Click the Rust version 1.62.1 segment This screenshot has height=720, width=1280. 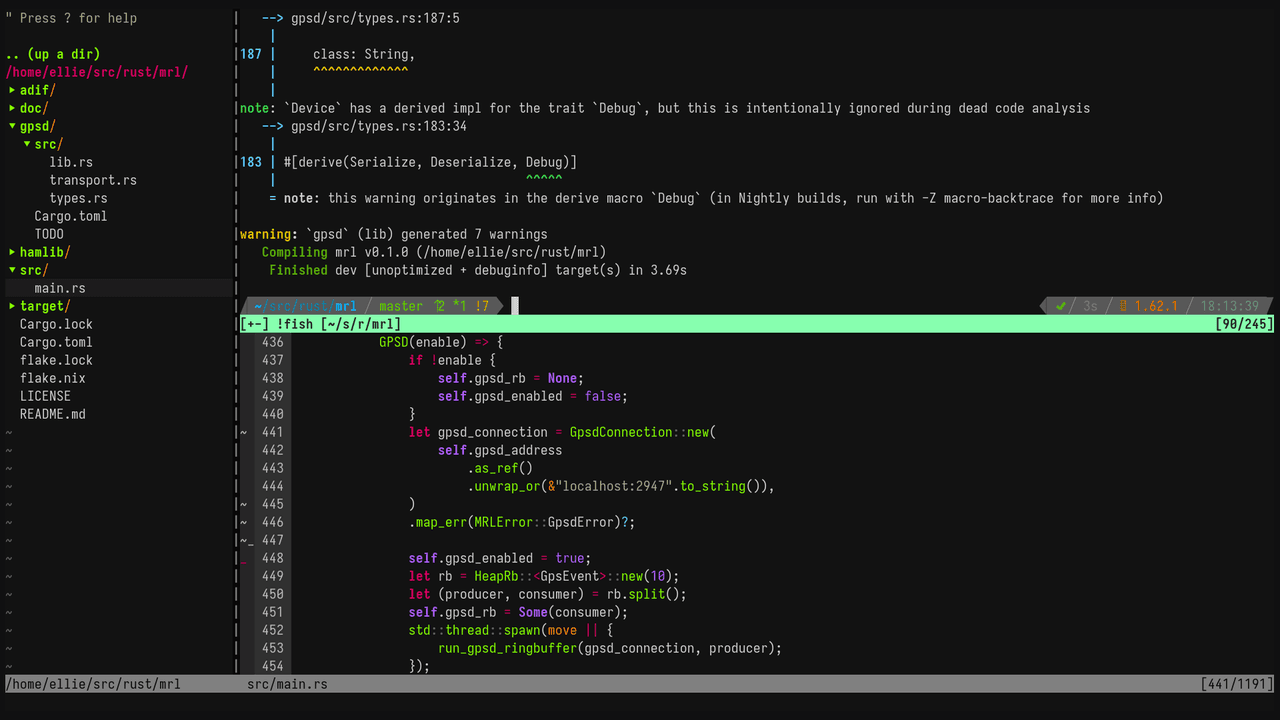point(1154,306)
